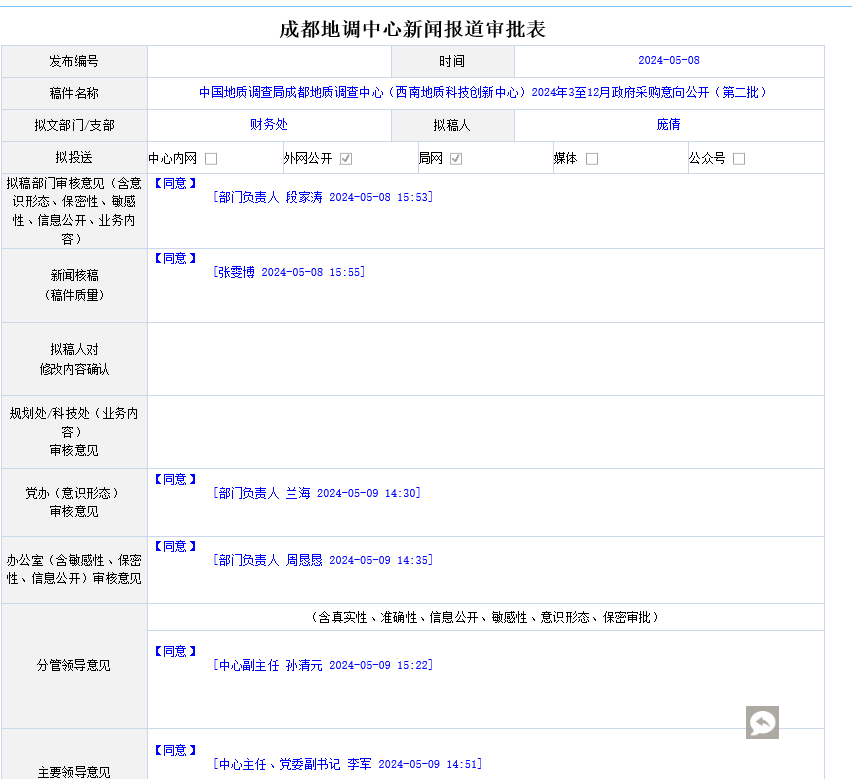Click the note 含真实性、准确性、信息公开
The image size is (852, 779).
pyautogui.click(x=485, y=617)
